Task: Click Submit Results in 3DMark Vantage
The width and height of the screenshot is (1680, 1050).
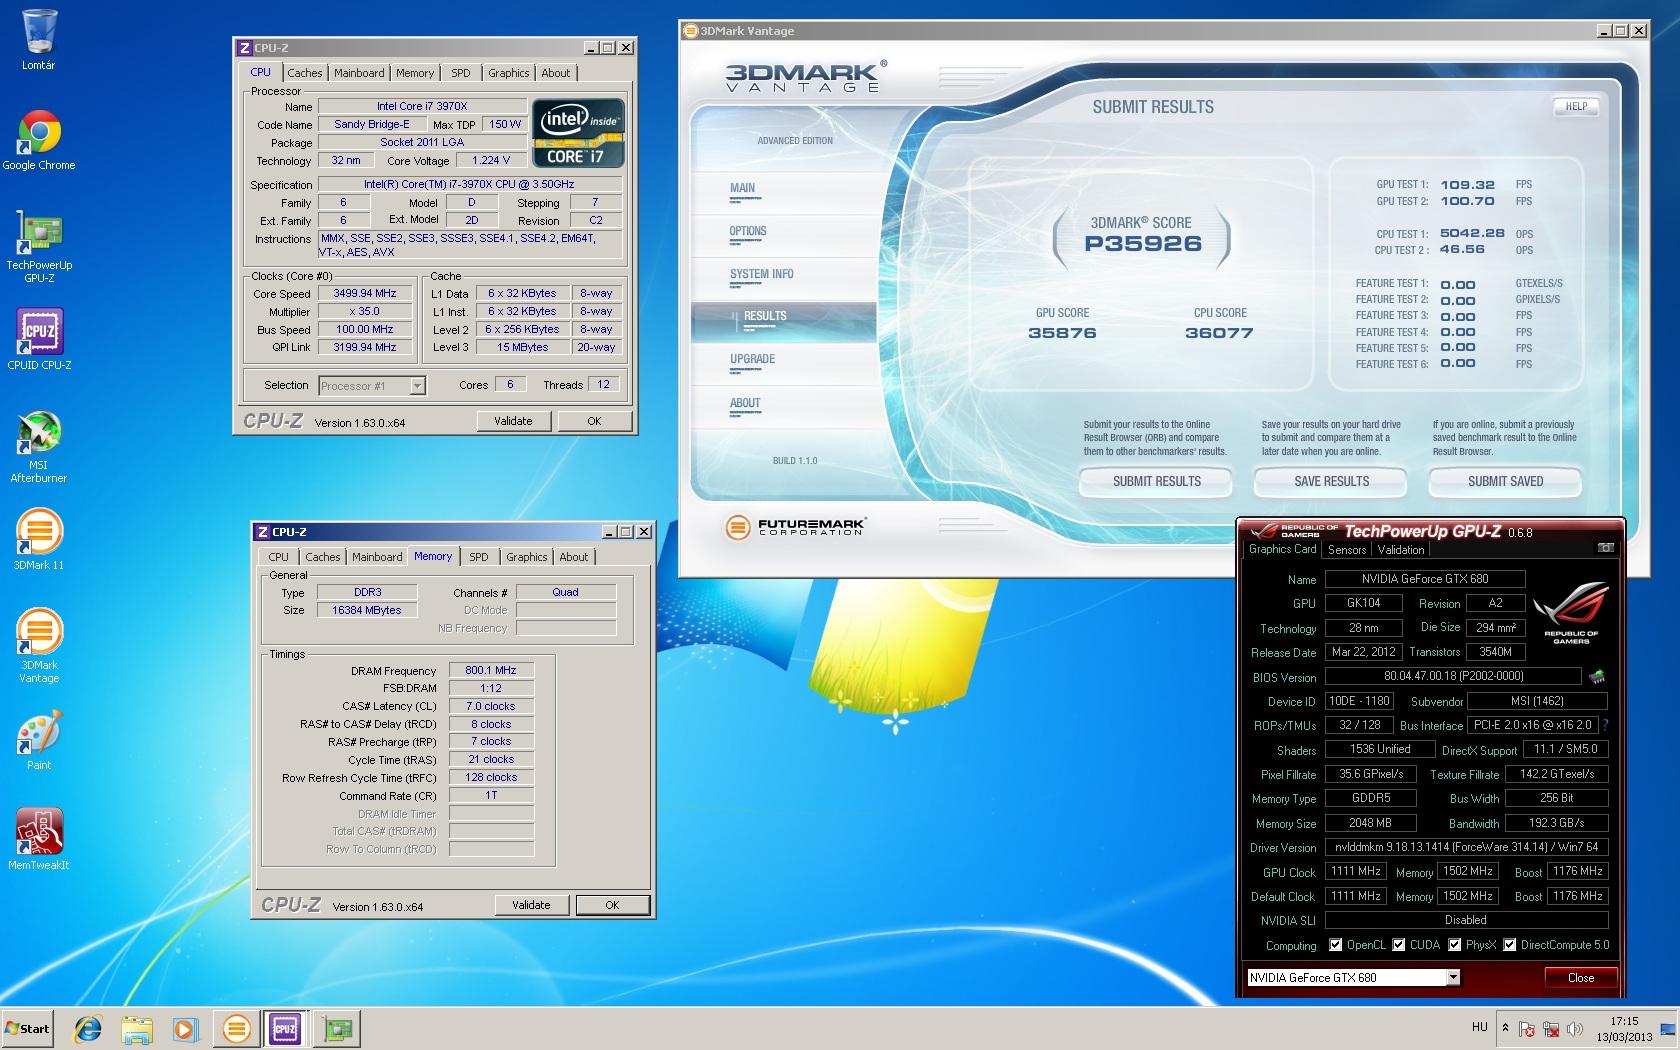Action: [1157, 482]
